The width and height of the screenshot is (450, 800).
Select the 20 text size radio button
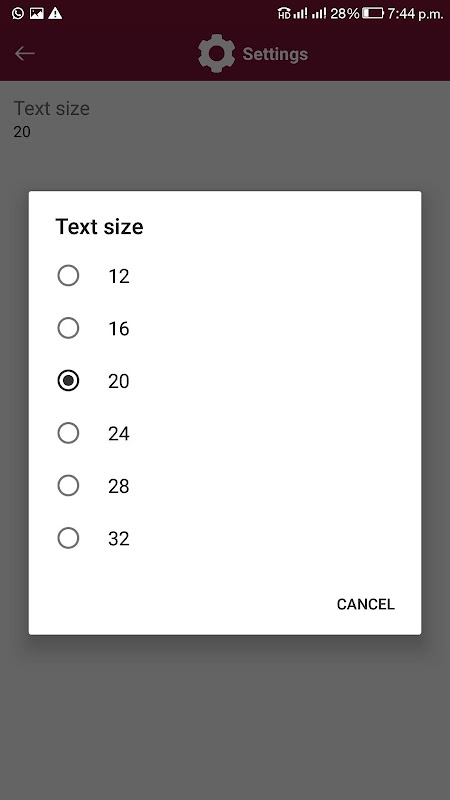tap(68, 381)
